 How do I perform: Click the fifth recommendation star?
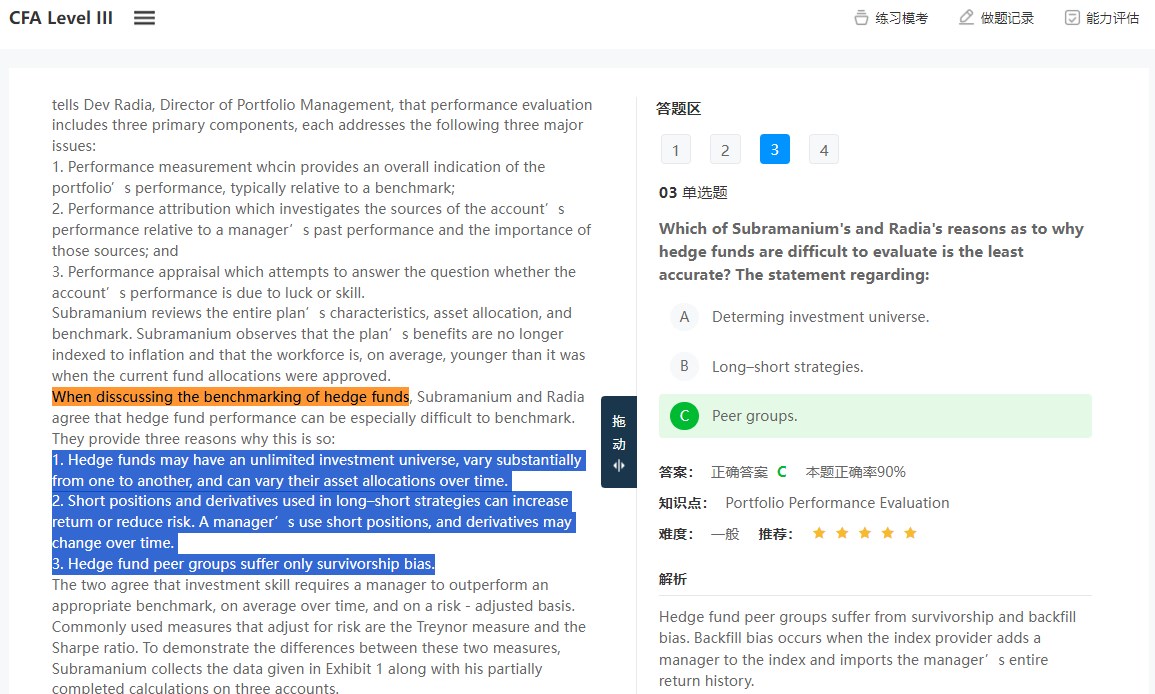click(910, 533)
